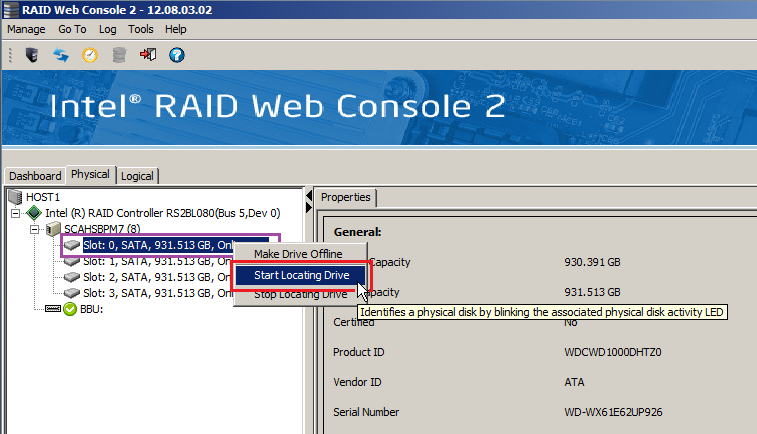Select Slot: 1 SATA drive row
The image size is (757, 434).
tap(157, 262)
